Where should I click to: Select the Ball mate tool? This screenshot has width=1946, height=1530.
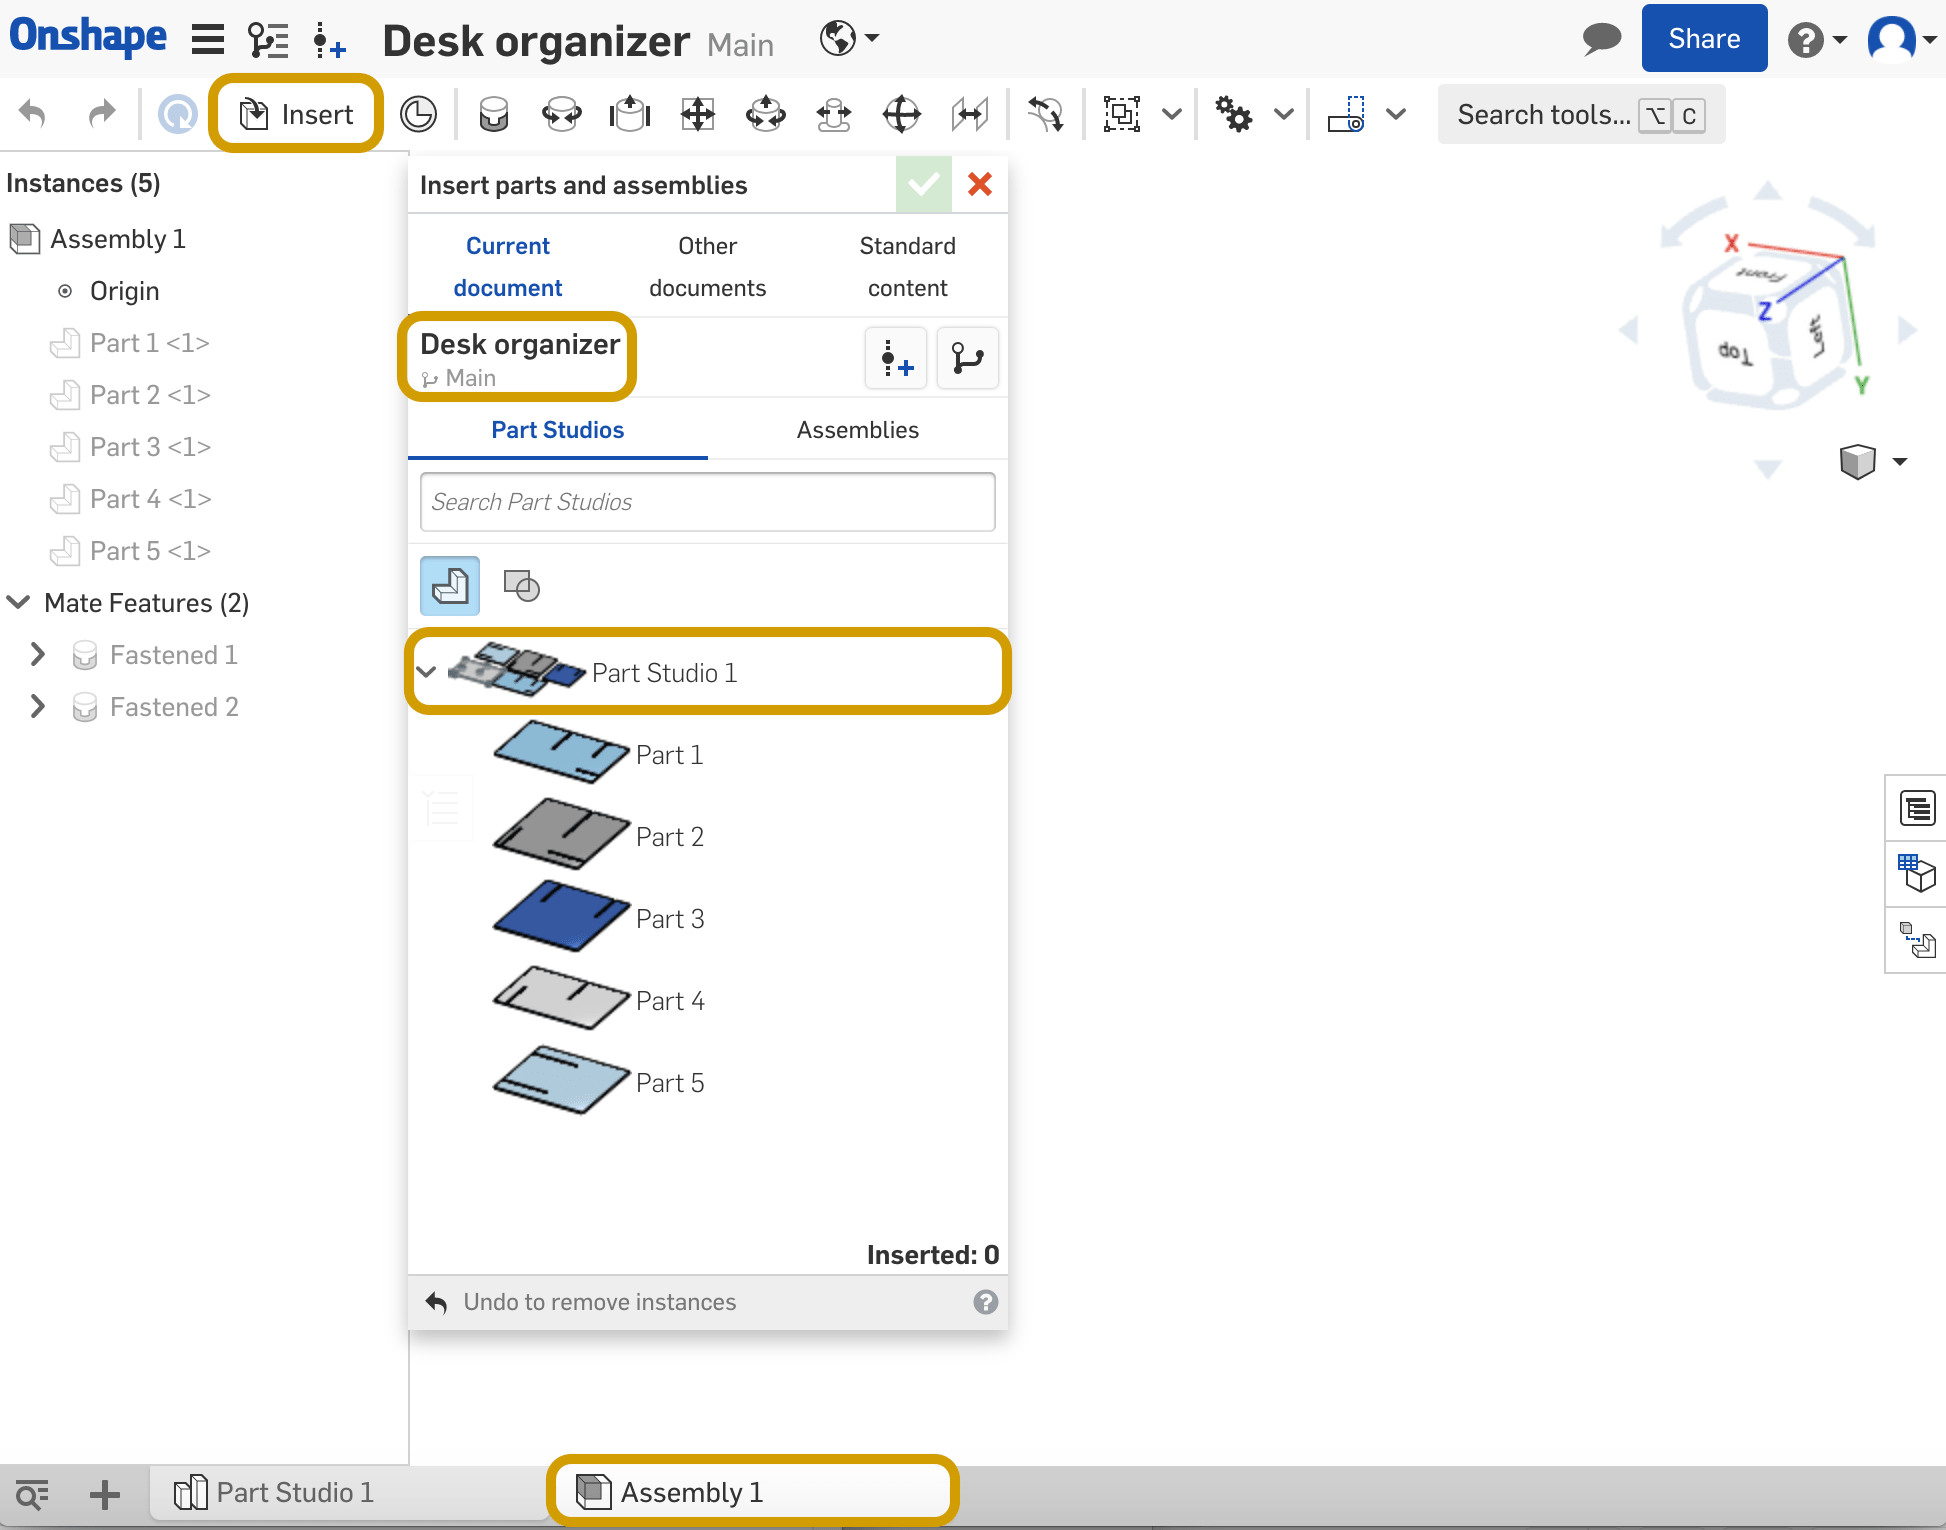902,114
